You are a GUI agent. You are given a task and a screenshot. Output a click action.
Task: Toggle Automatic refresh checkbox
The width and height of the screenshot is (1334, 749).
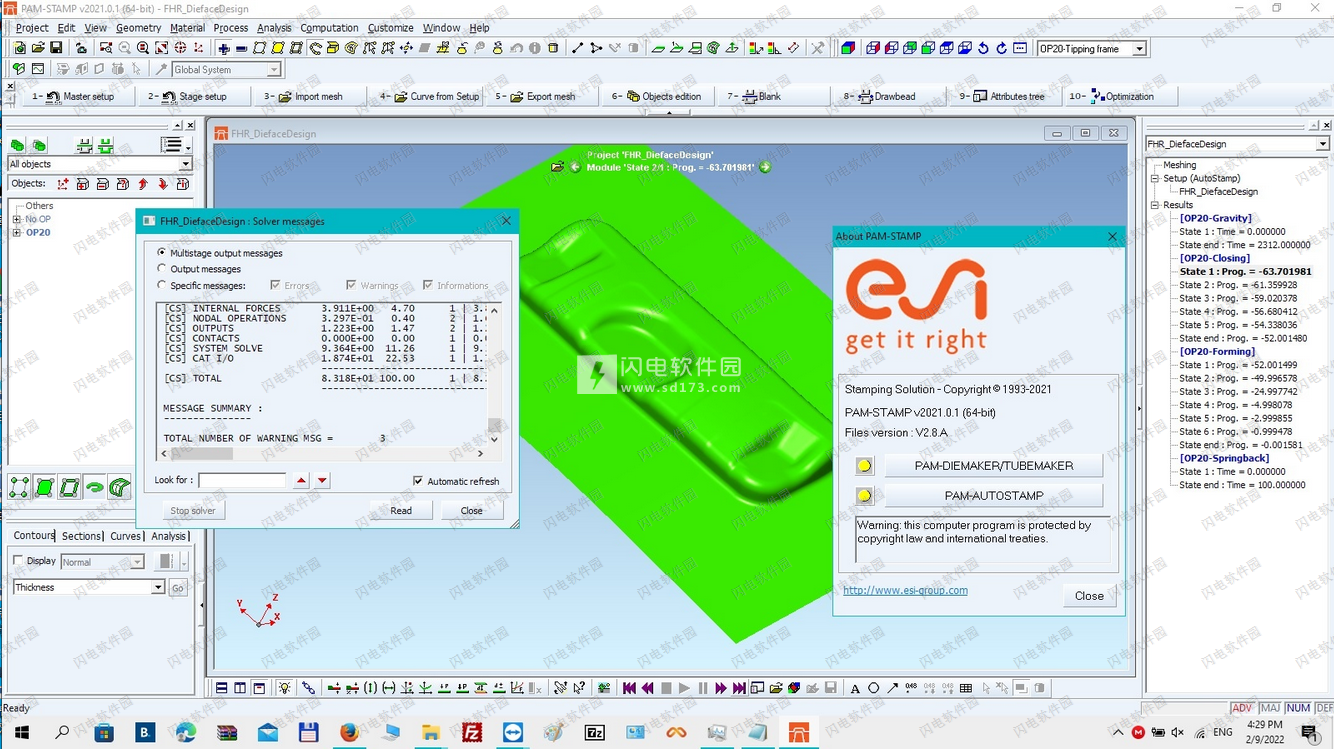[x=418, y=481]
